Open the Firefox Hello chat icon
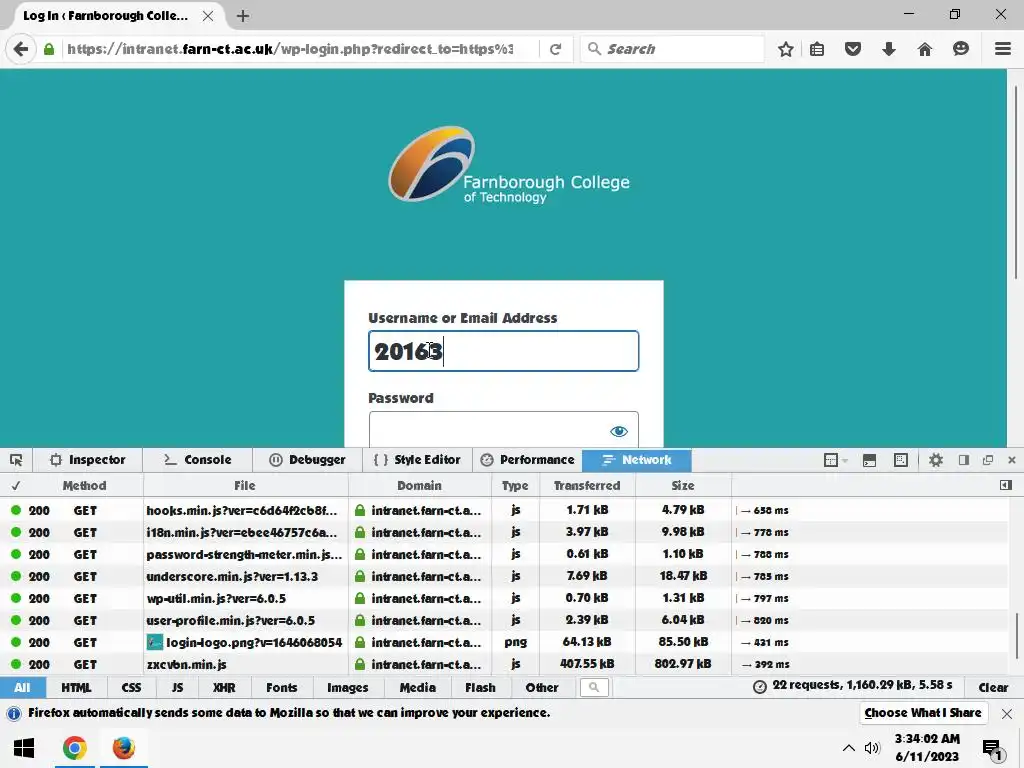 pos(961,49)
